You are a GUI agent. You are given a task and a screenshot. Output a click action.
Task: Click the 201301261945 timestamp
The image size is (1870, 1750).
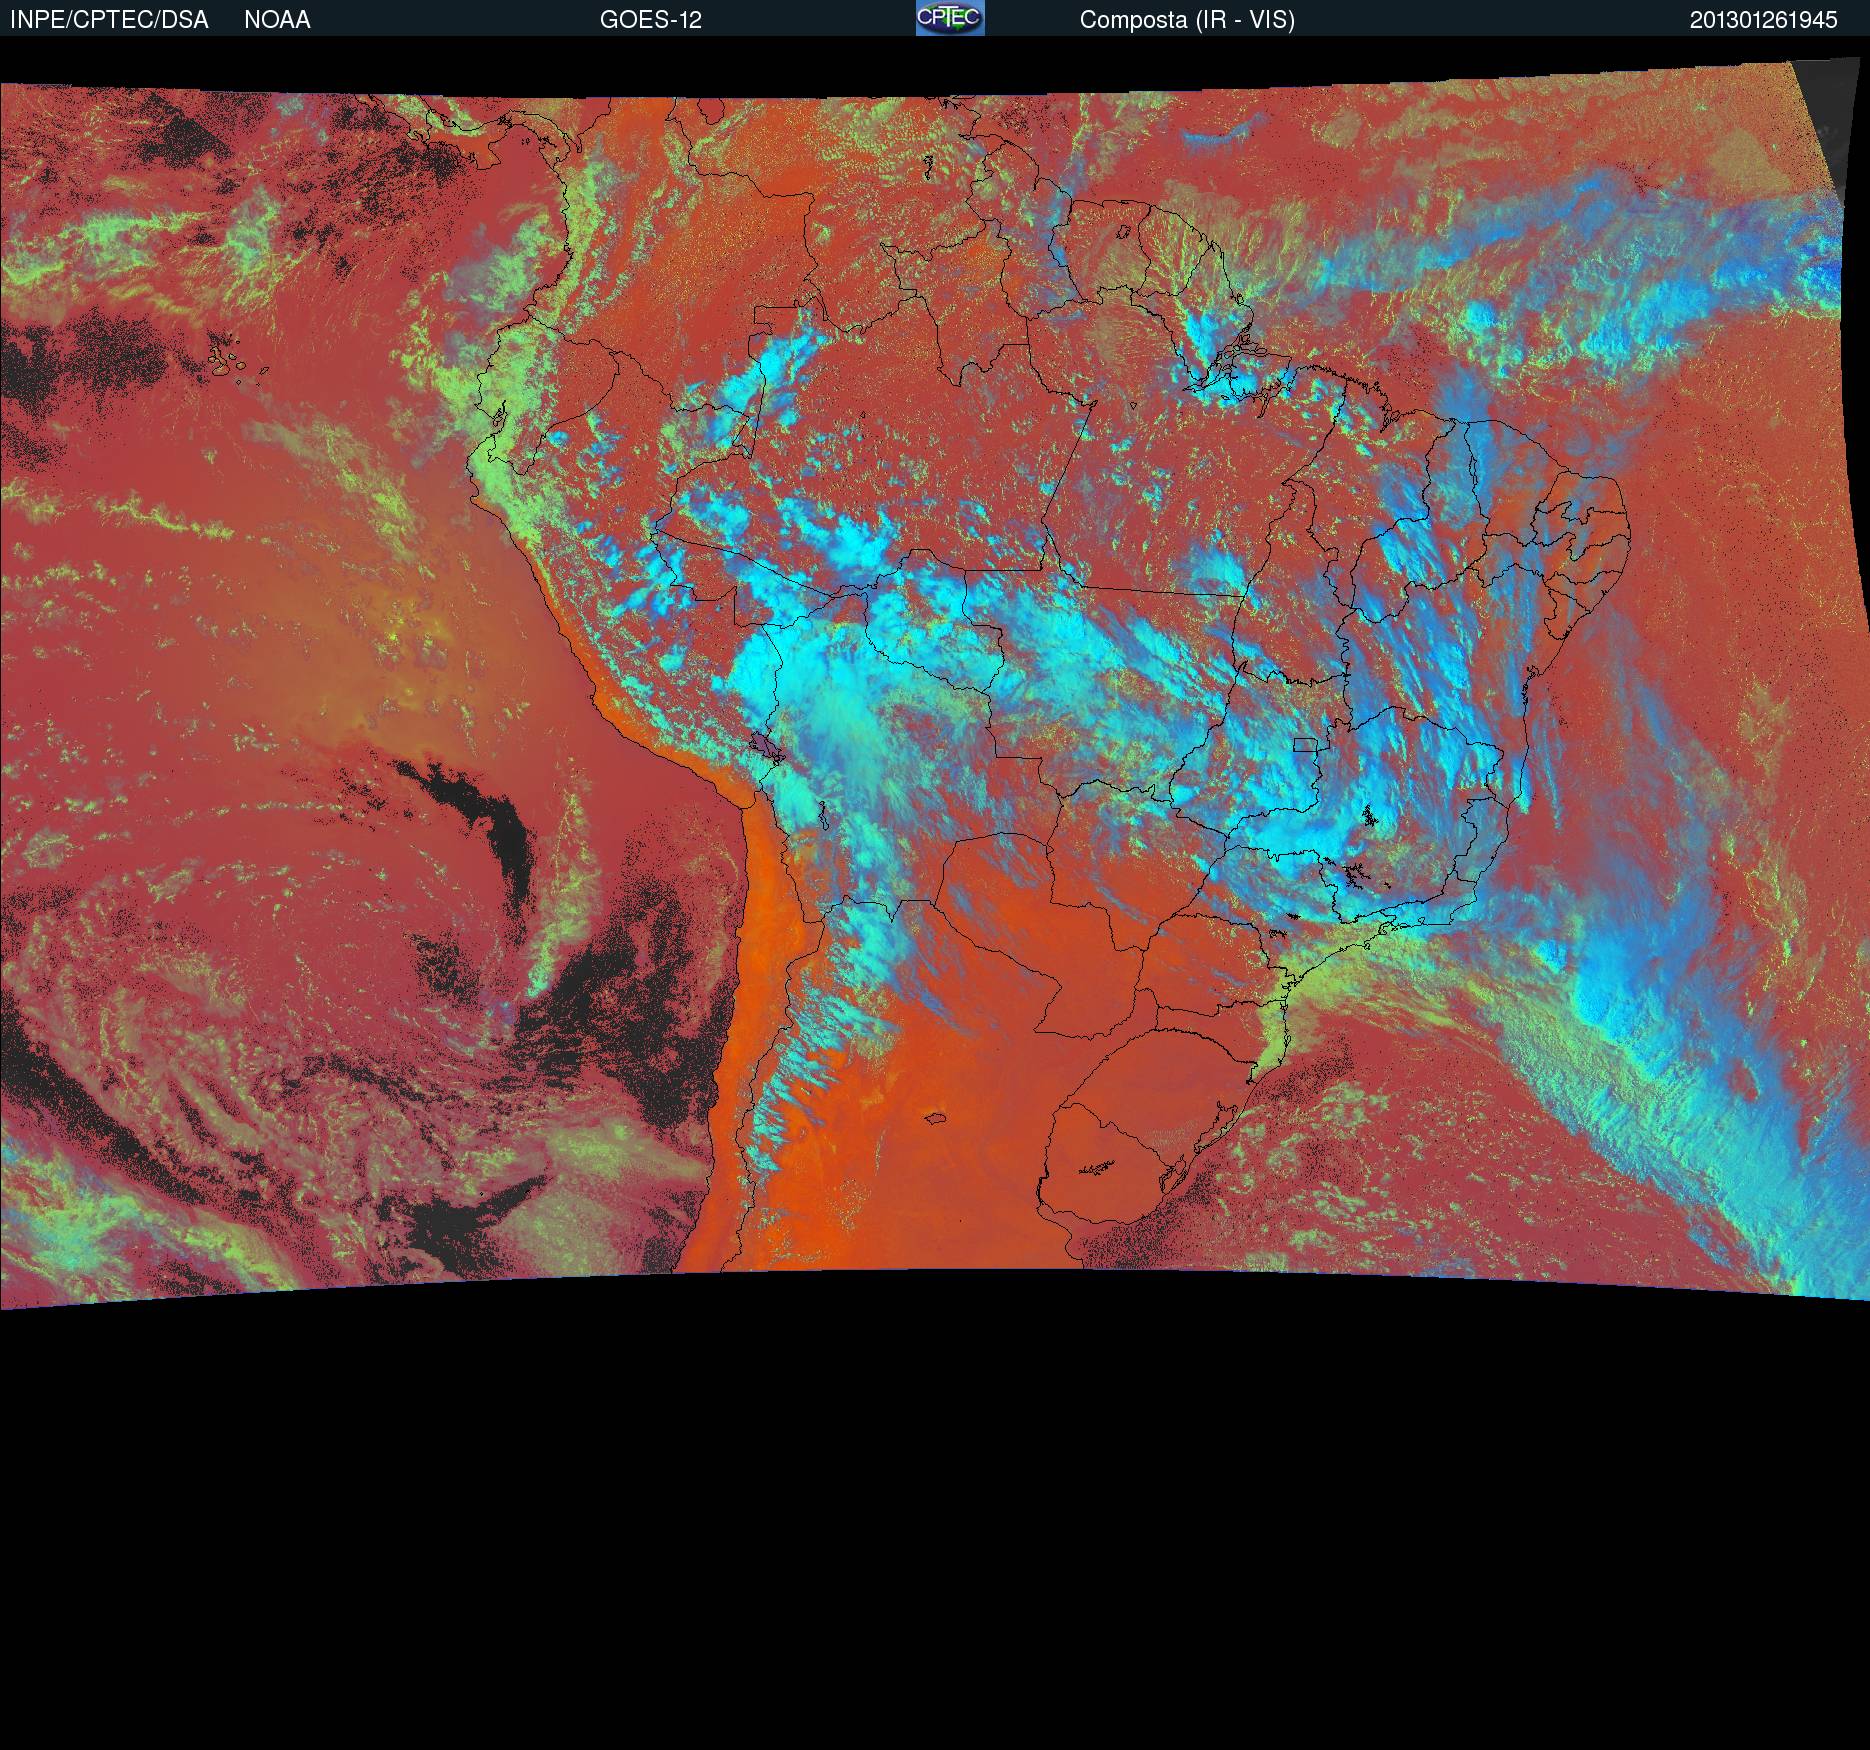pos(1764,20)
